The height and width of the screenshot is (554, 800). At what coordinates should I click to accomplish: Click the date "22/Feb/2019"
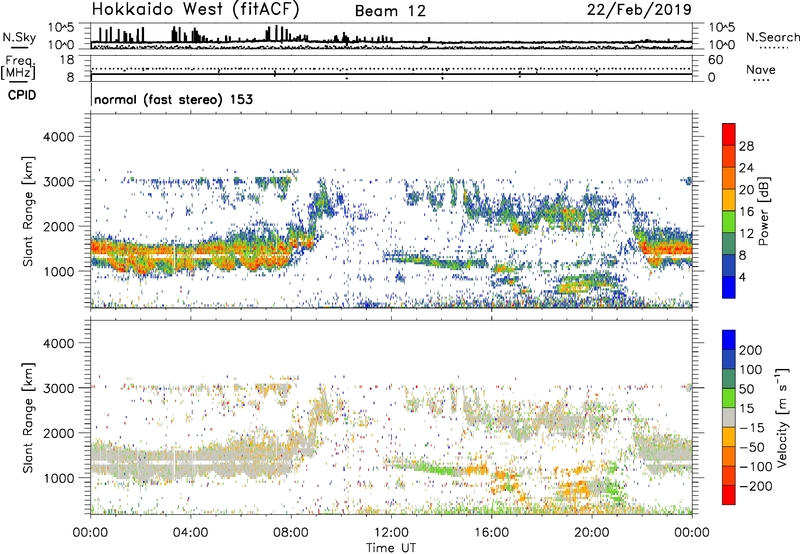639,10
